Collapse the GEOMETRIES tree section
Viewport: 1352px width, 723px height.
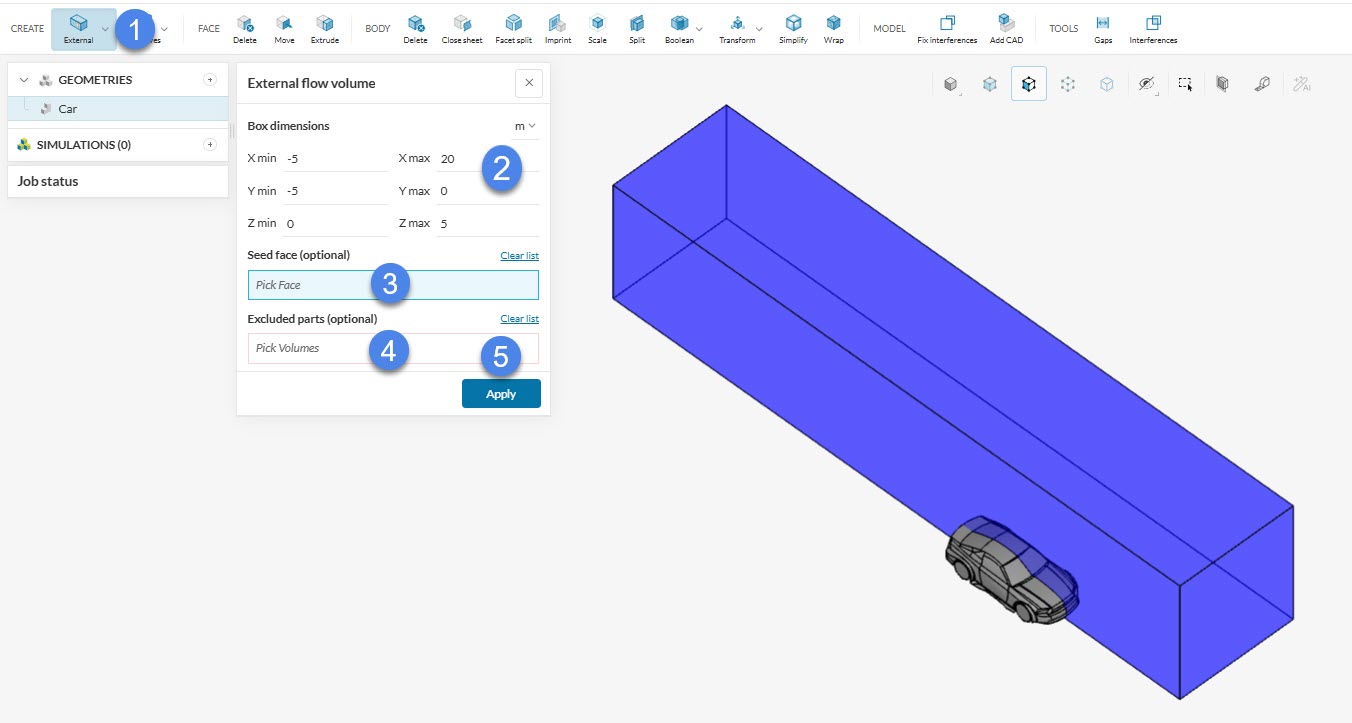pos(24,80)
